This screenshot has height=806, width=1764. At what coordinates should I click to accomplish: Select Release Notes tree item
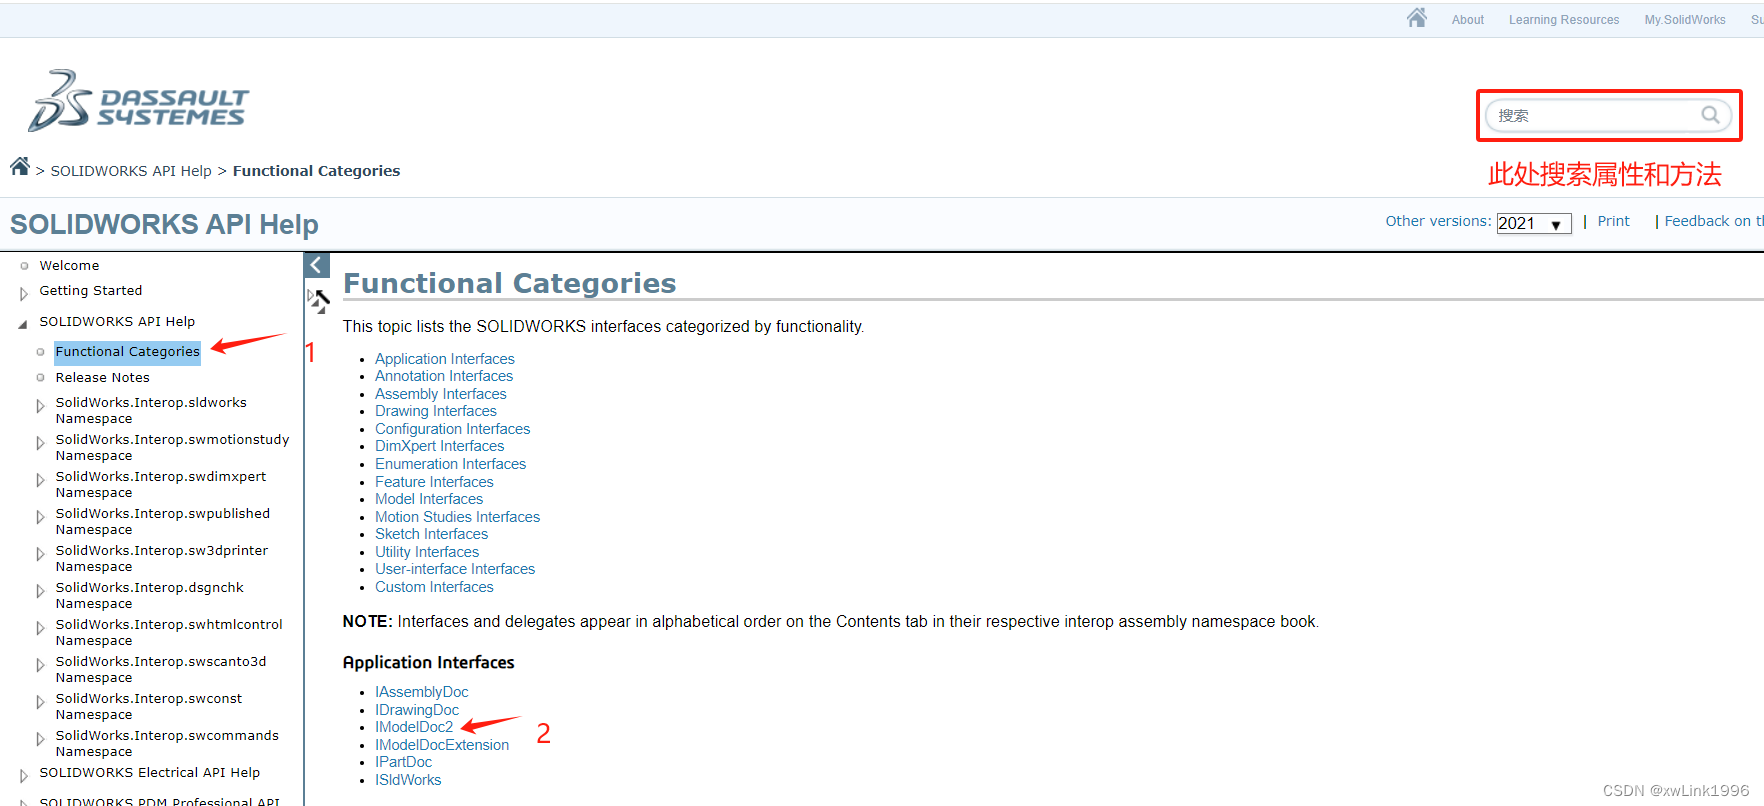(102, 377)
